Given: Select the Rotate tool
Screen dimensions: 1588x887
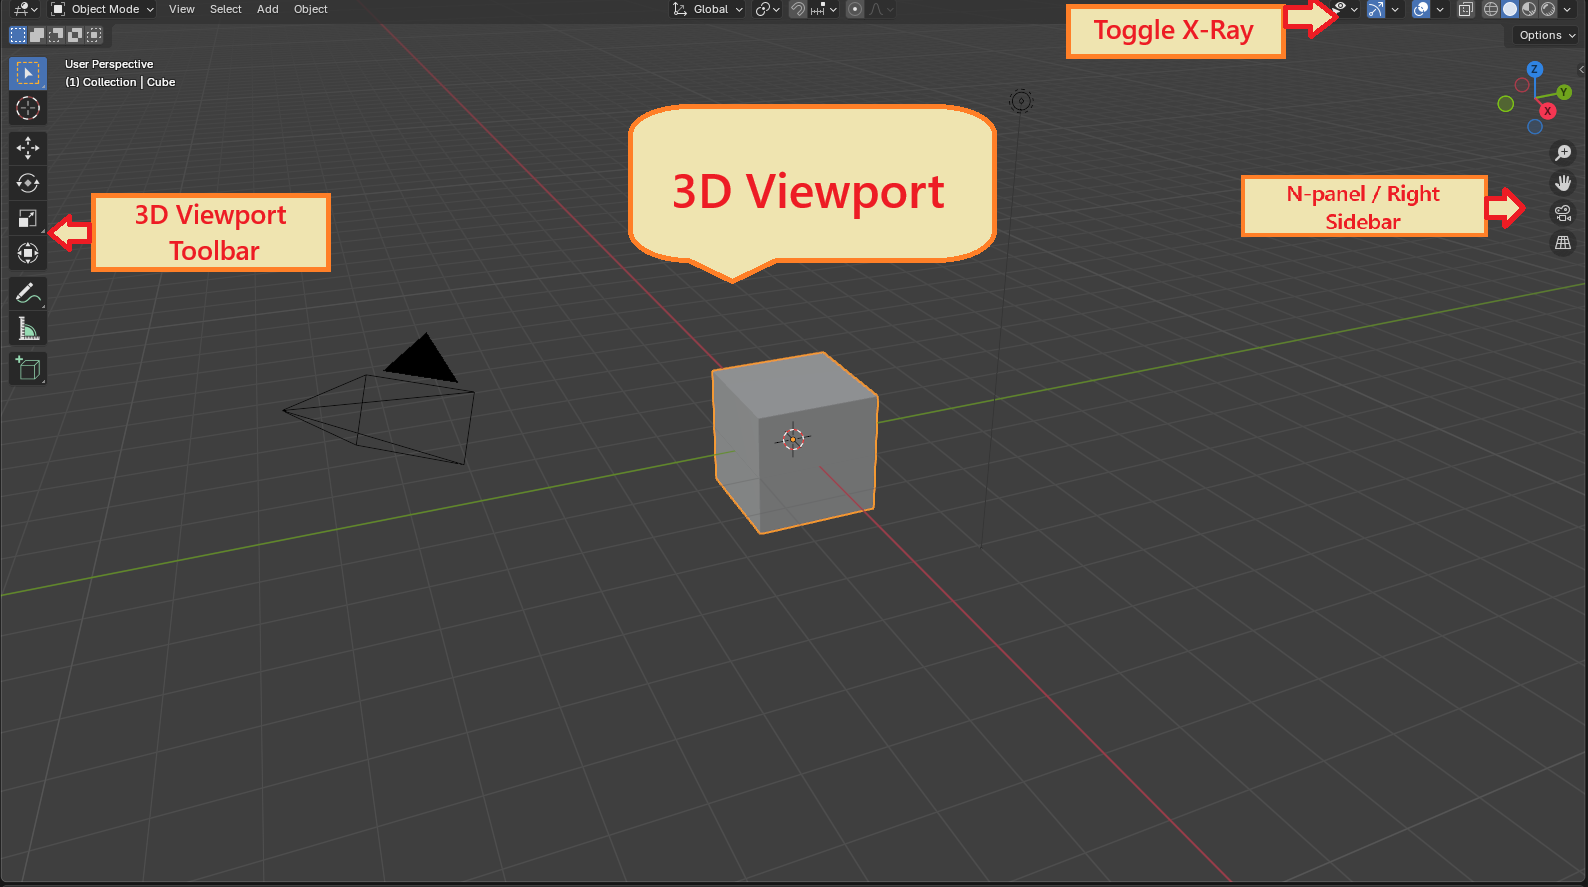Looking at the screenshot, I should click(28, 183).
